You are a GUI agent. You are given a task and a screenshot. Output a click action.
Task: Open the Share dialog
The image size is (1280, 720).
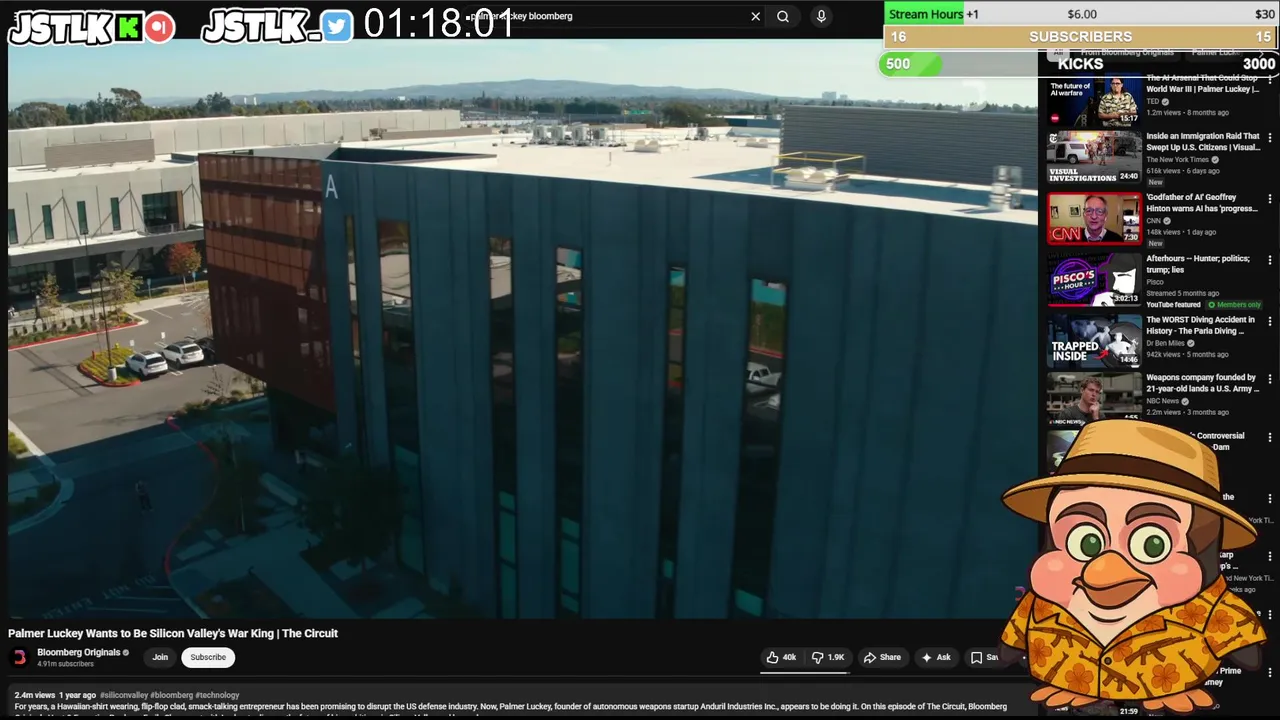[x=882, y=657]
